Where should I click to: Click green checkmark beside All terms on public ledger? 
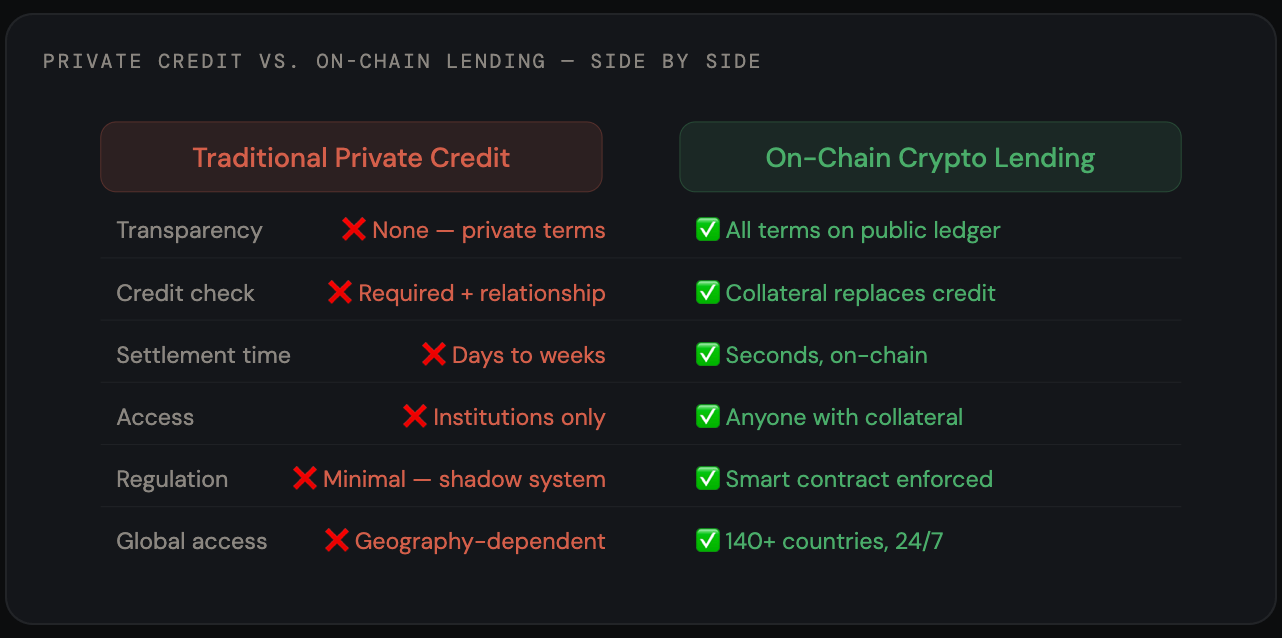(708, 230)
